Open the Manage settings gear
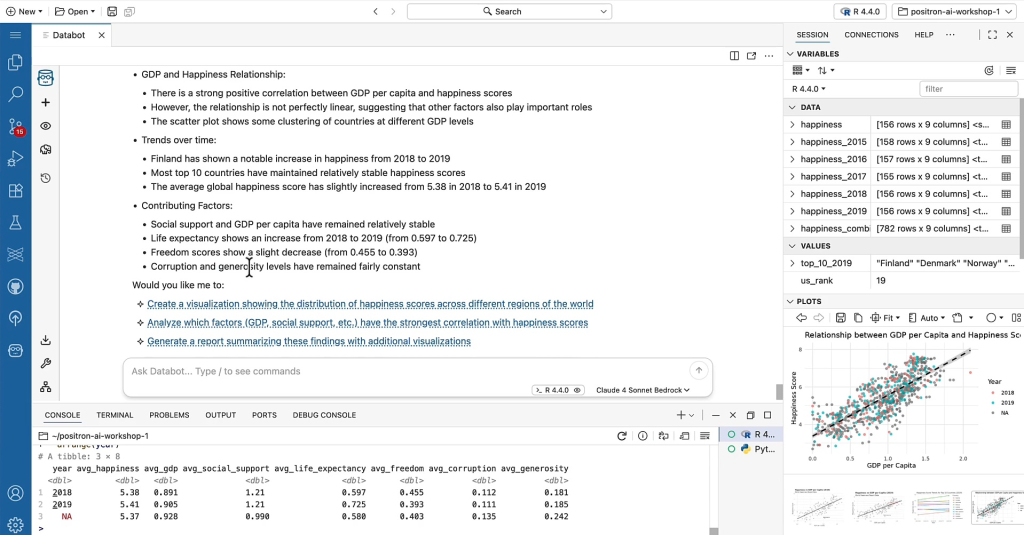Image resolution: width=1024 pixels, height=535 pixels. 15,524
